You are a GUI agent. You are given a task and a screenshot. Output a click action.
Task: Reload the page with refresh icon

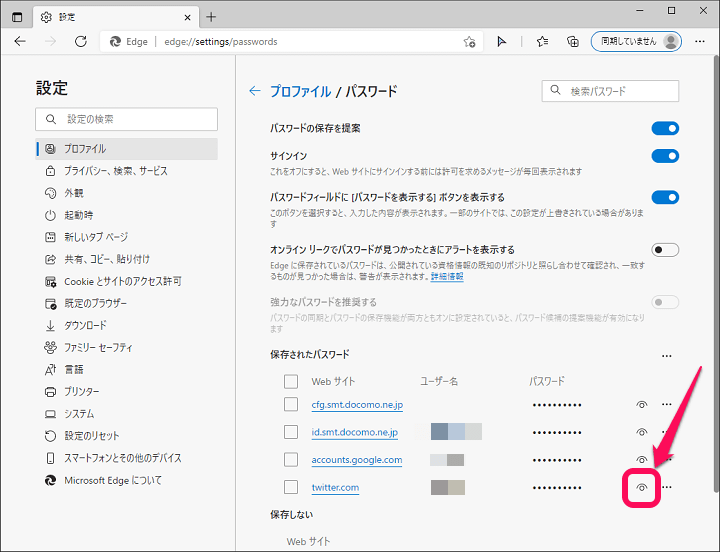click(81, 41)
